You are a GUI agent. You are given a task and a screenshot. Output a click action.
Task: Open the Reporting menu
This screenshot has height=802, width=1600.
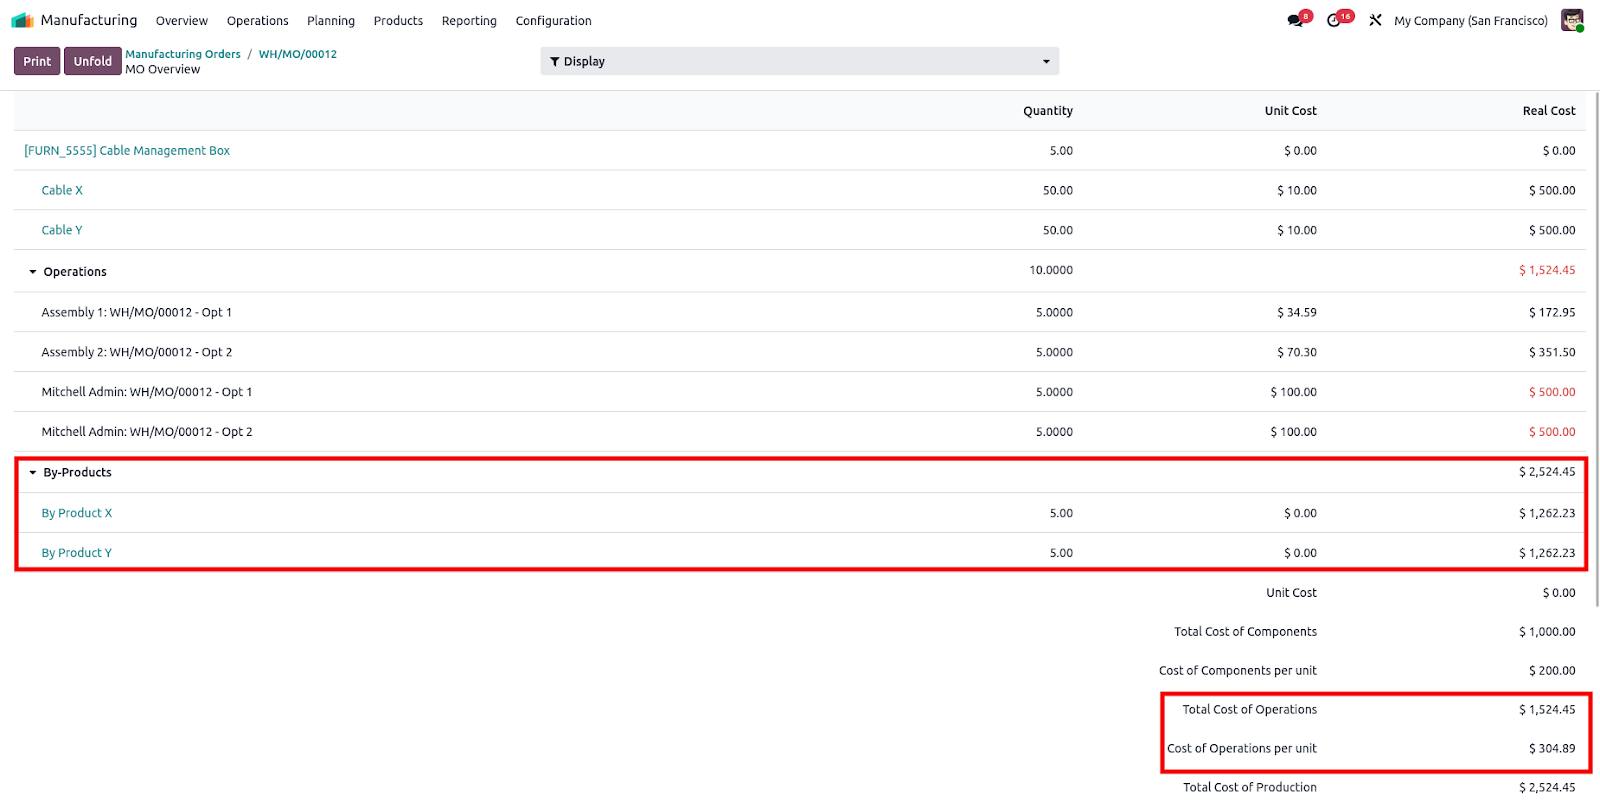click(469, 21)
